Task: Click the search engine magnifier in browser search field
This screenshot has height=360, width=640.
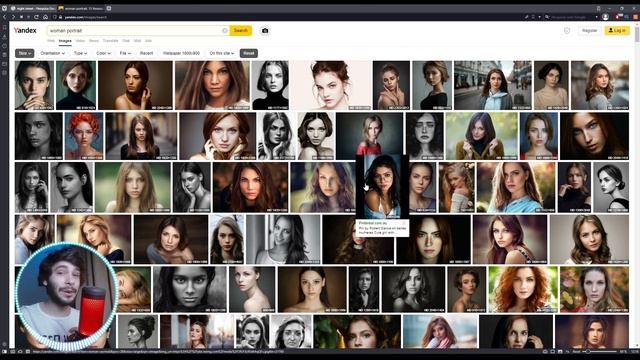Action: pos(547,17)
